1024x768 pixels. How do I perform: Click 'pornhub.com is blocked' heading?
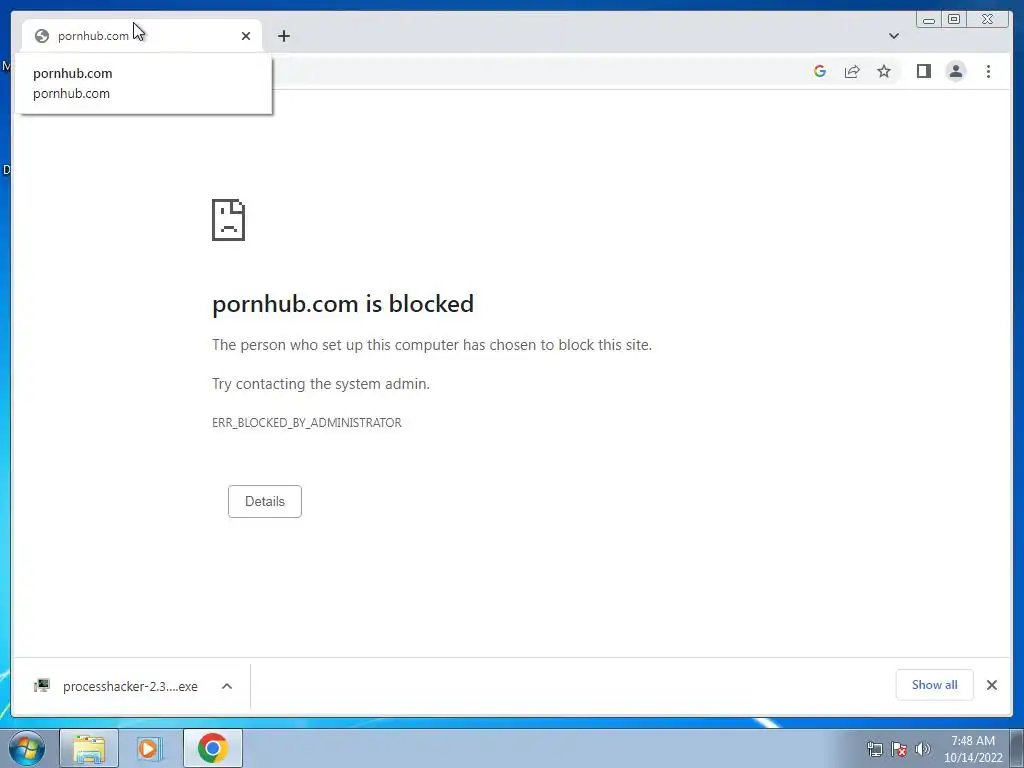(x=343, y=304)
